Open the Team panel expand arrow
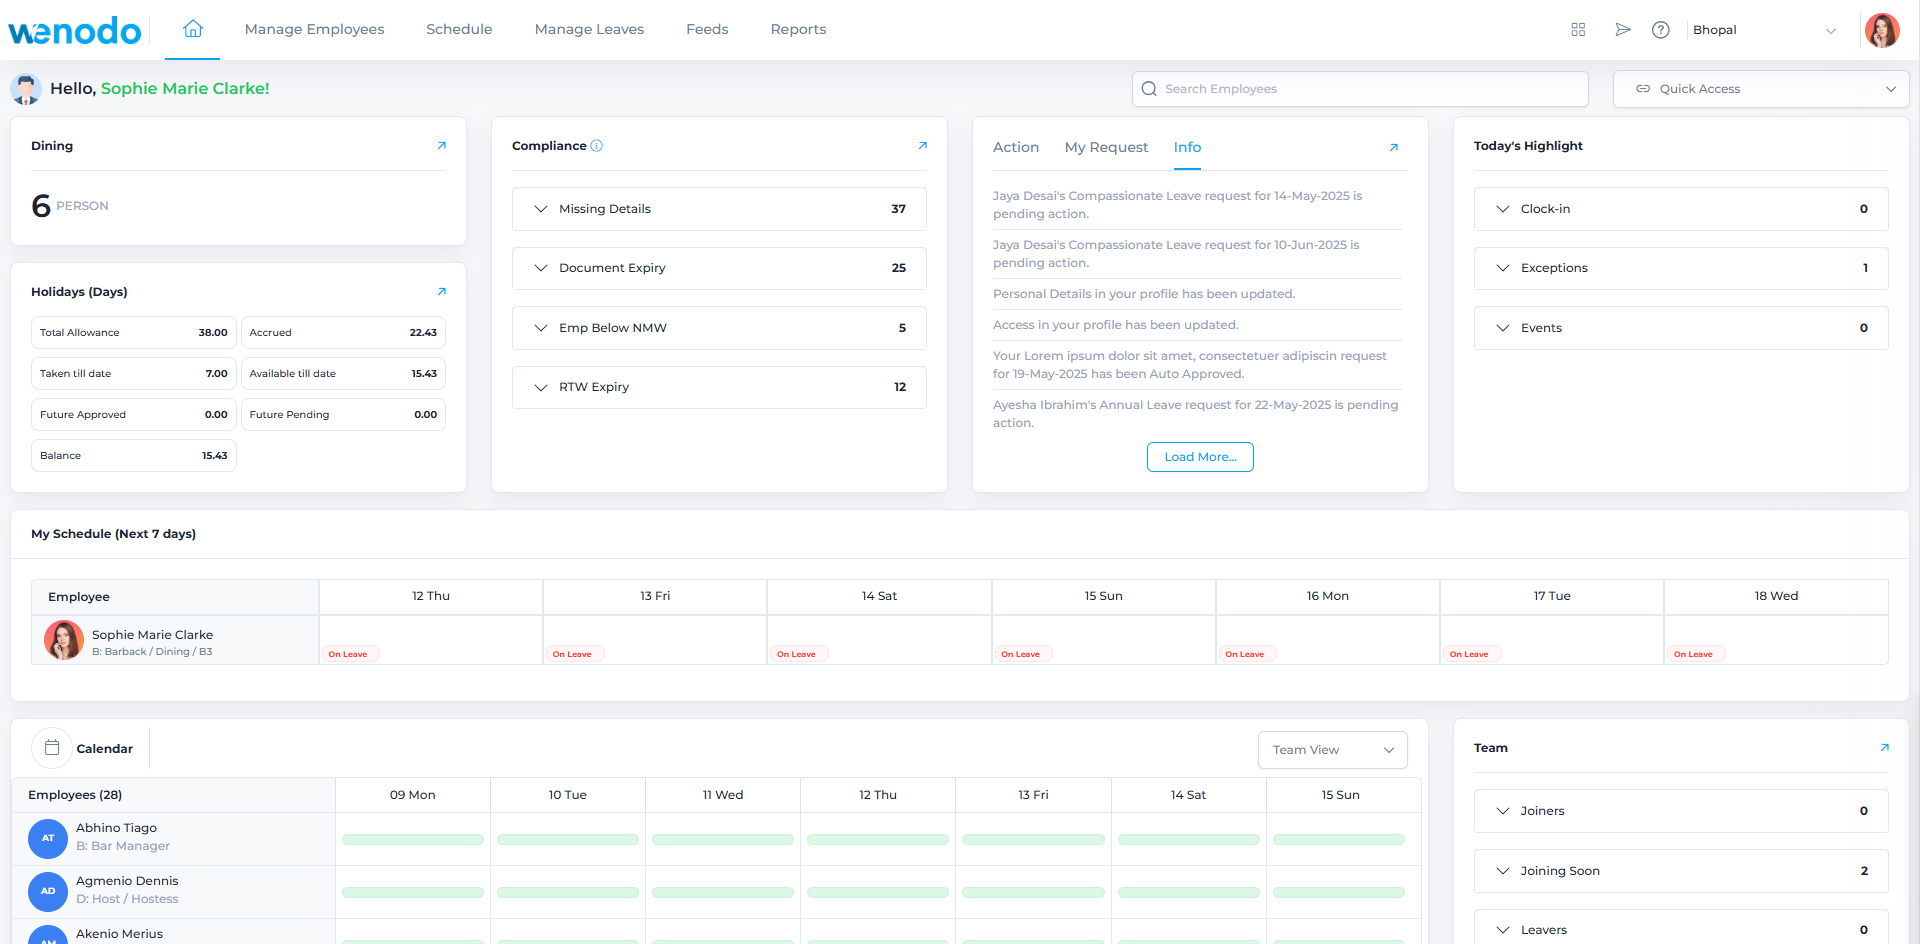 pos(1884,747)
